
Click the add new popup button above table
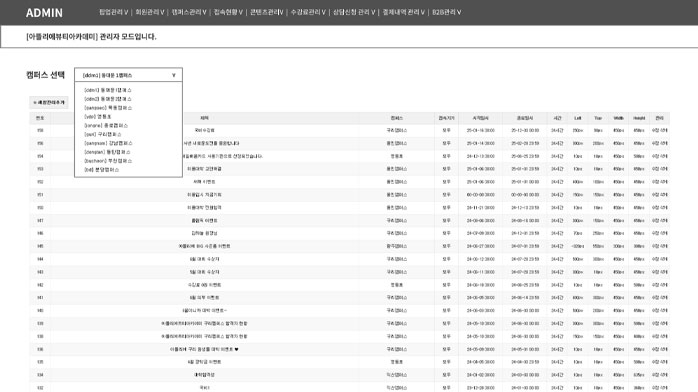click(49, 102)
